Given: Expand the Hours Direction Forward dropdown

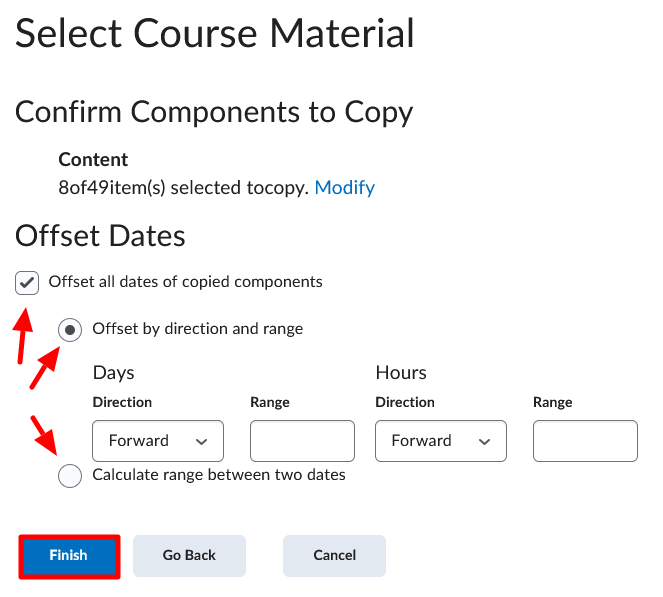Looking at the screenshot, I should click(441, 441).
